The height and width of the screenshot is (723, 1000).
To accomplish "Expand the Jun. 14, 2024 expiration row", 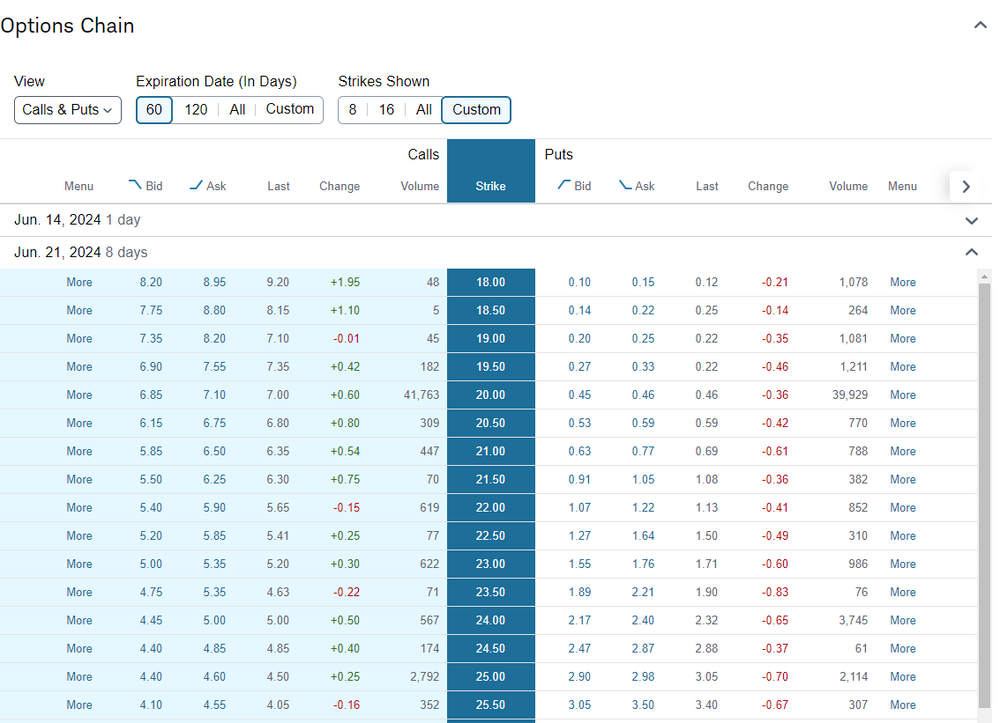I will click(x=971, y=220).
